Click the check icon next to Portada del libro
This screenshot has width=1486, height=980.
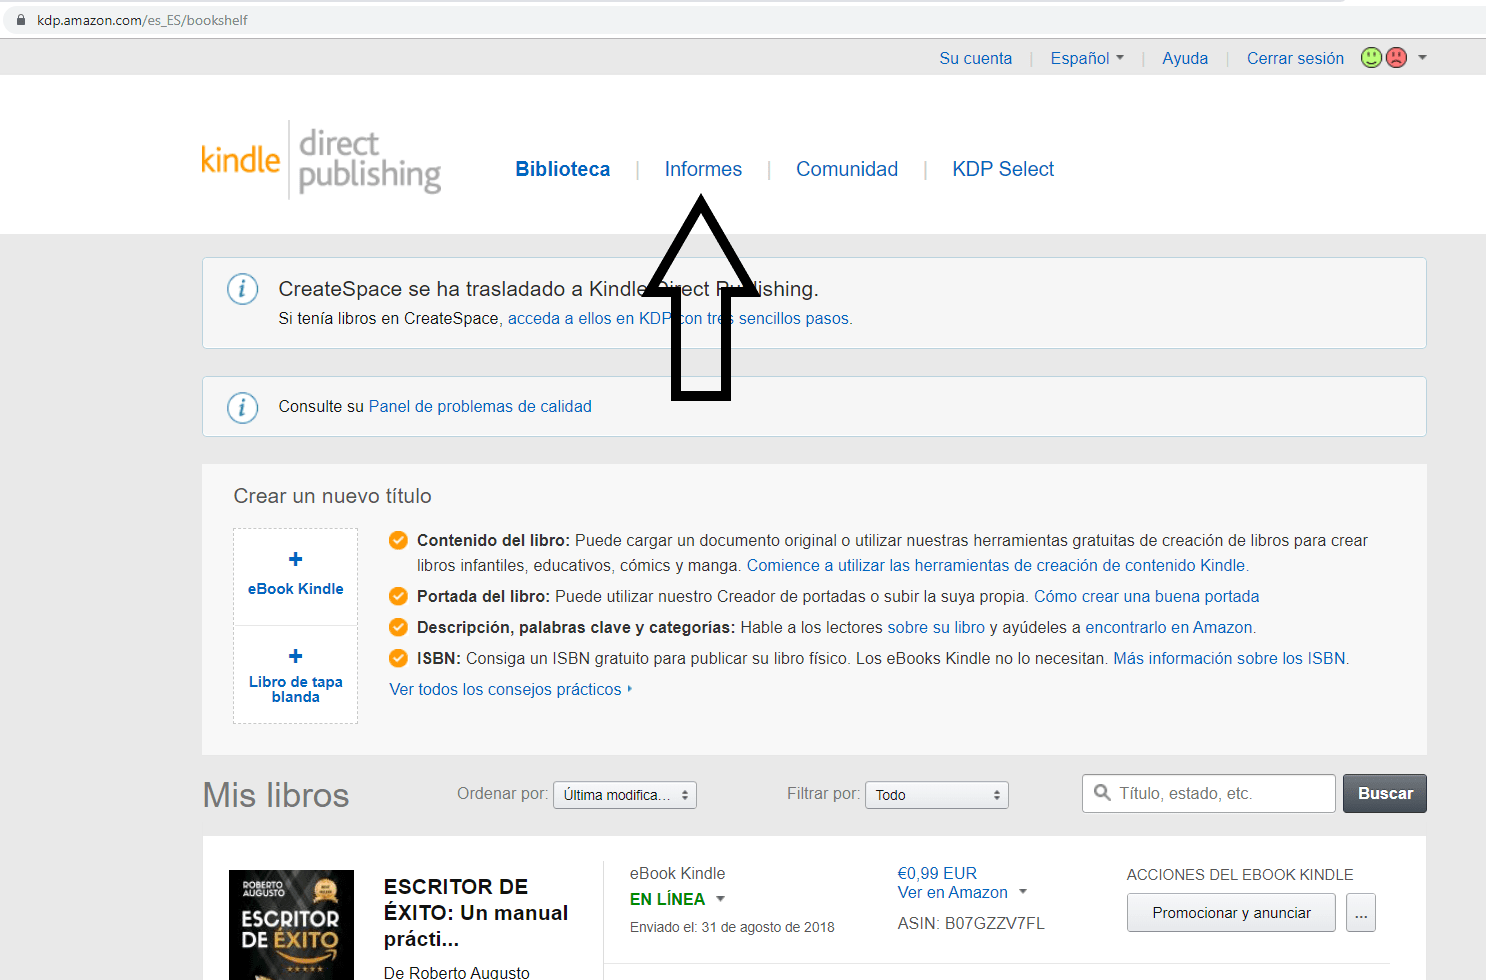(398, 597)
